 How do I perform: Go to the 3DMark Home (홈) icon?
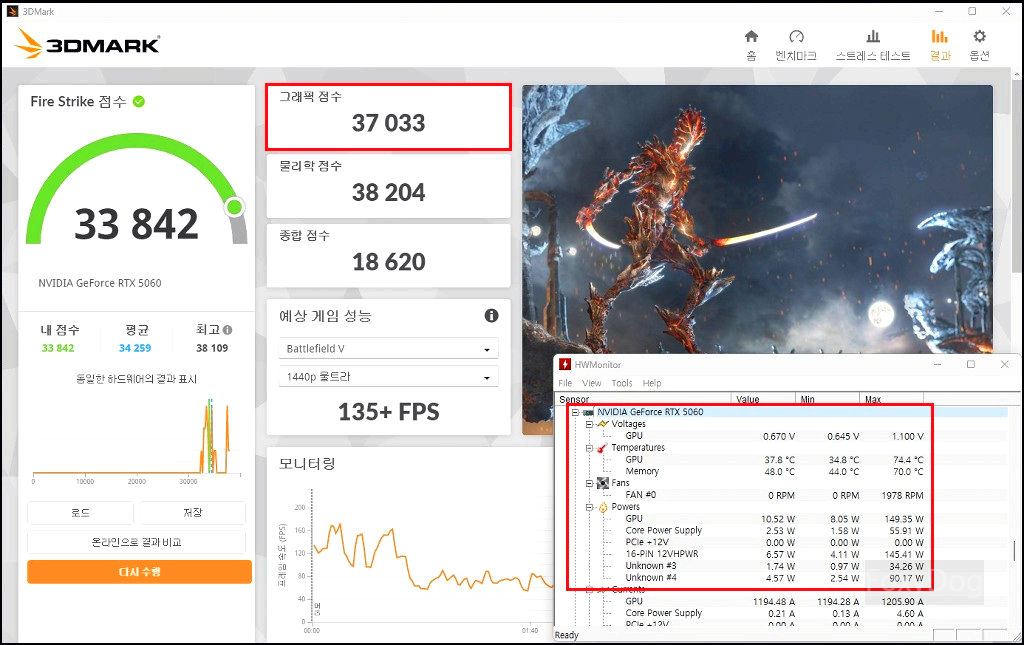(752, 37)
